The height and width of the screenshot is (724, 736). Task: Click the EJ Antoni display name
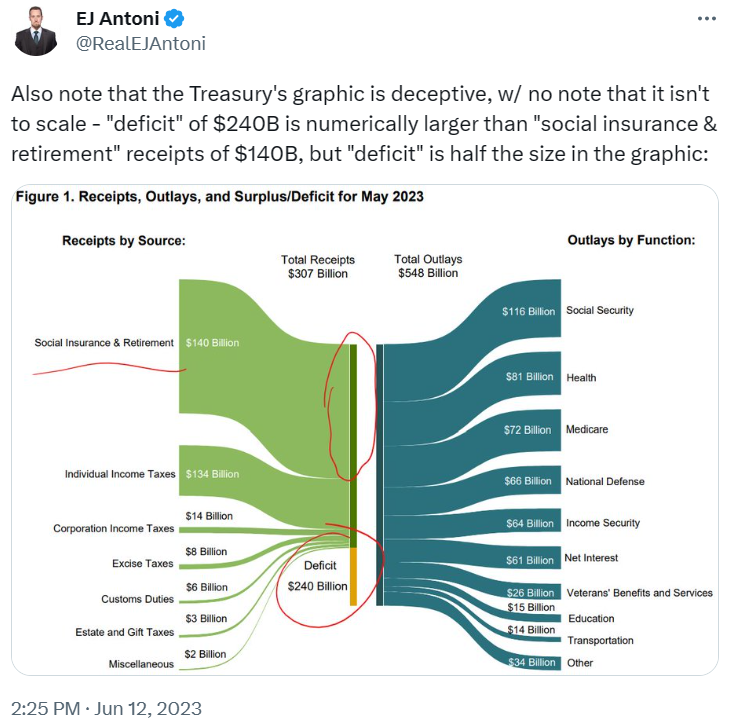[x=118, y=19]
